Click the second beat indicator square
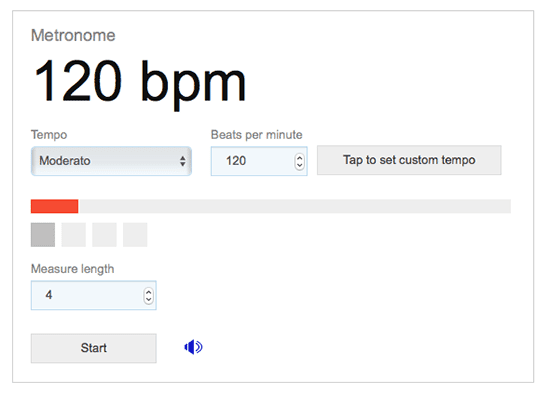 (74, 235)
